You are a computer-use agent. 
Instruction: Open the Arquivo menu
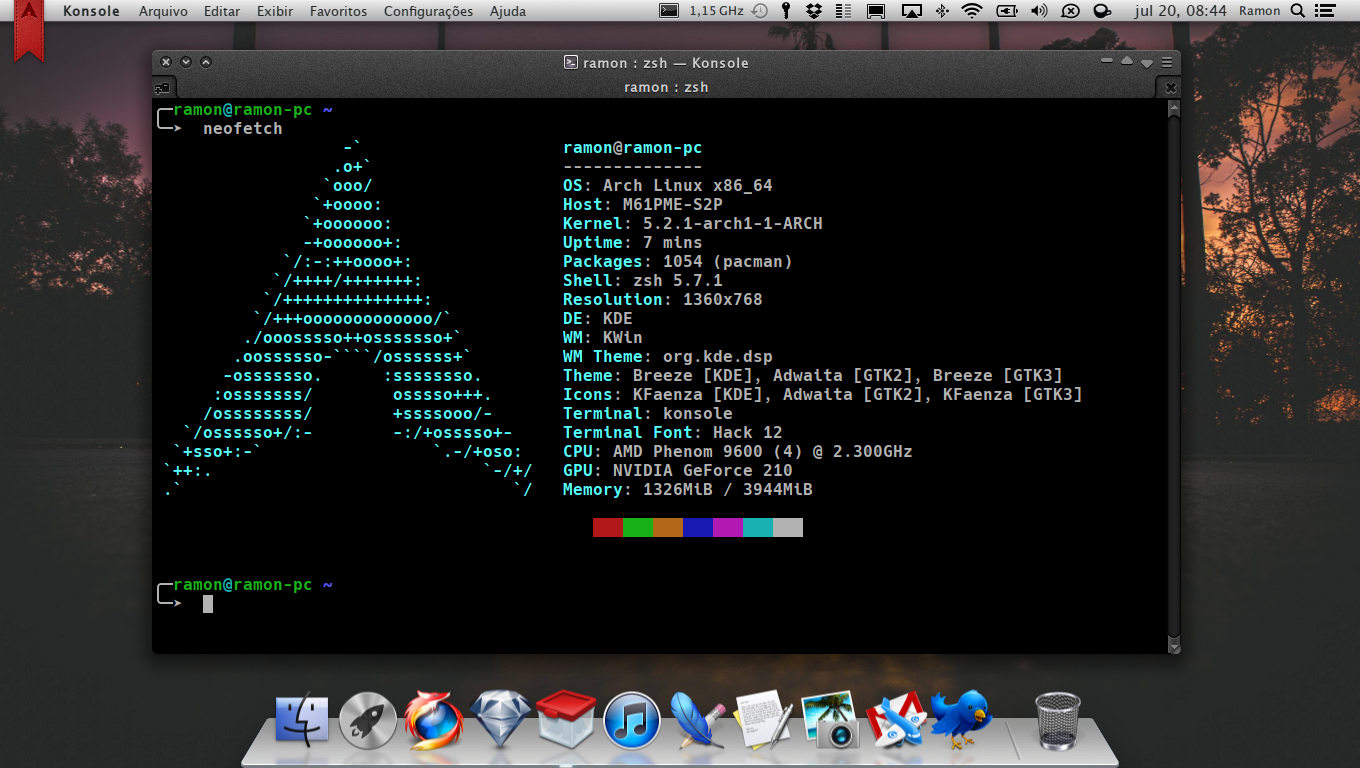[x=163, y=11]
